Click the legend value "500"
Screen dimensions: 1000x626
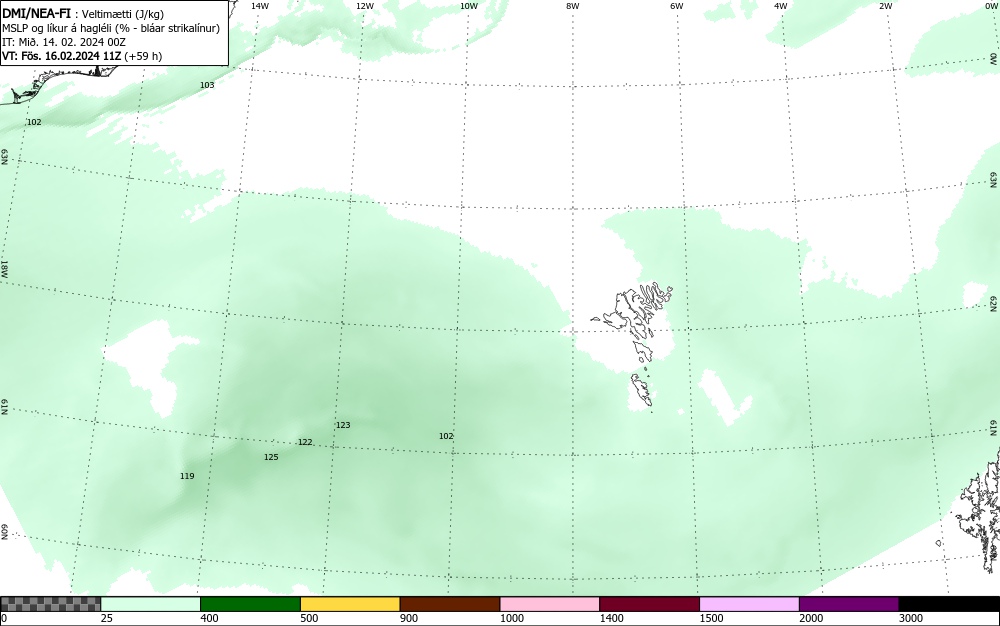pyautogui.click(x=309, y=618)
